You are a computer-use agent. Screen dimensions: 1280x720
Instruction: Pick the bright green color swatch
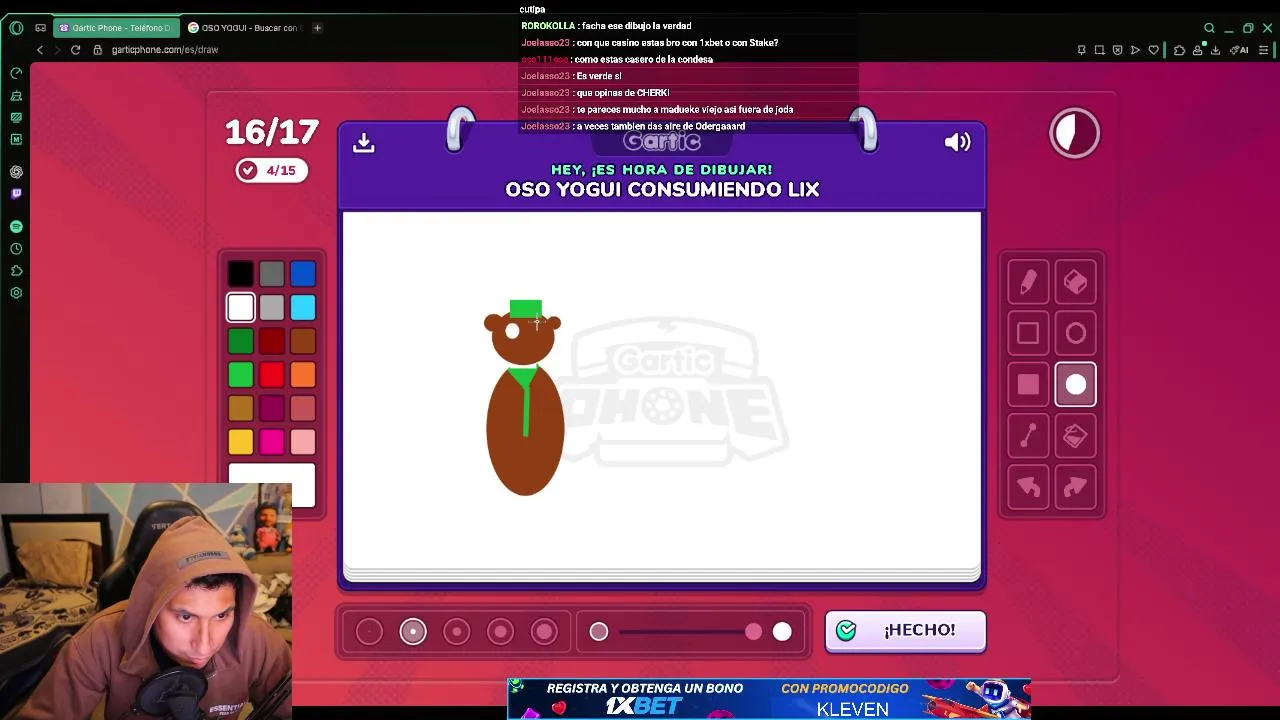[x=240, y=375]
